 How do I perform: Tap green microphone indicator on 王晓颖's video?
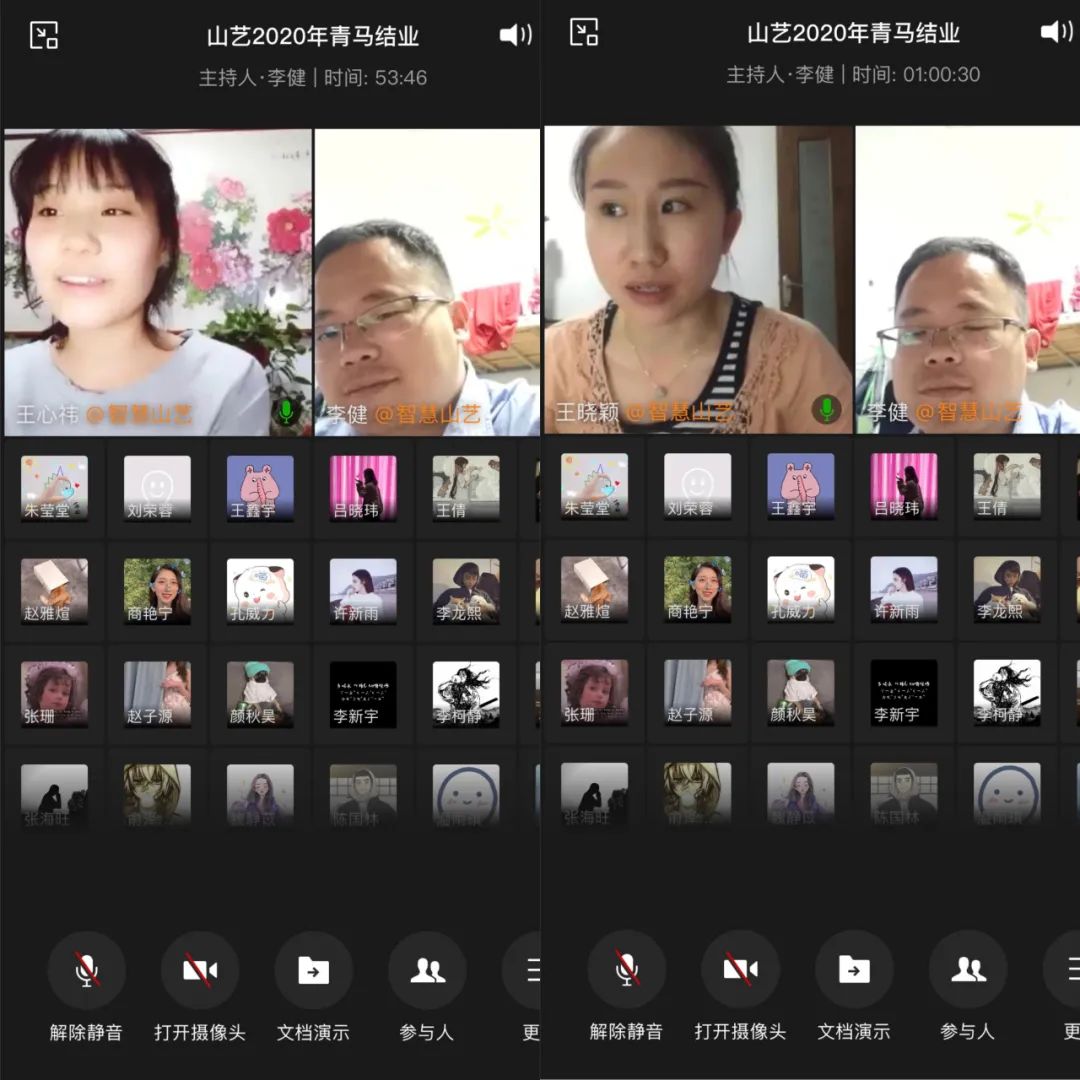click(826, 408)
